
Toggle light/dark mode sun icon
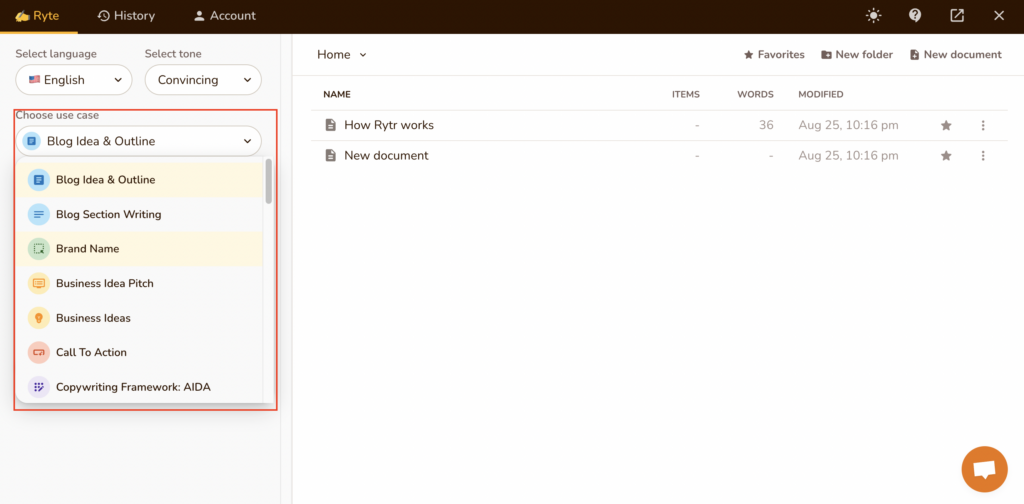tap(874, 16)
